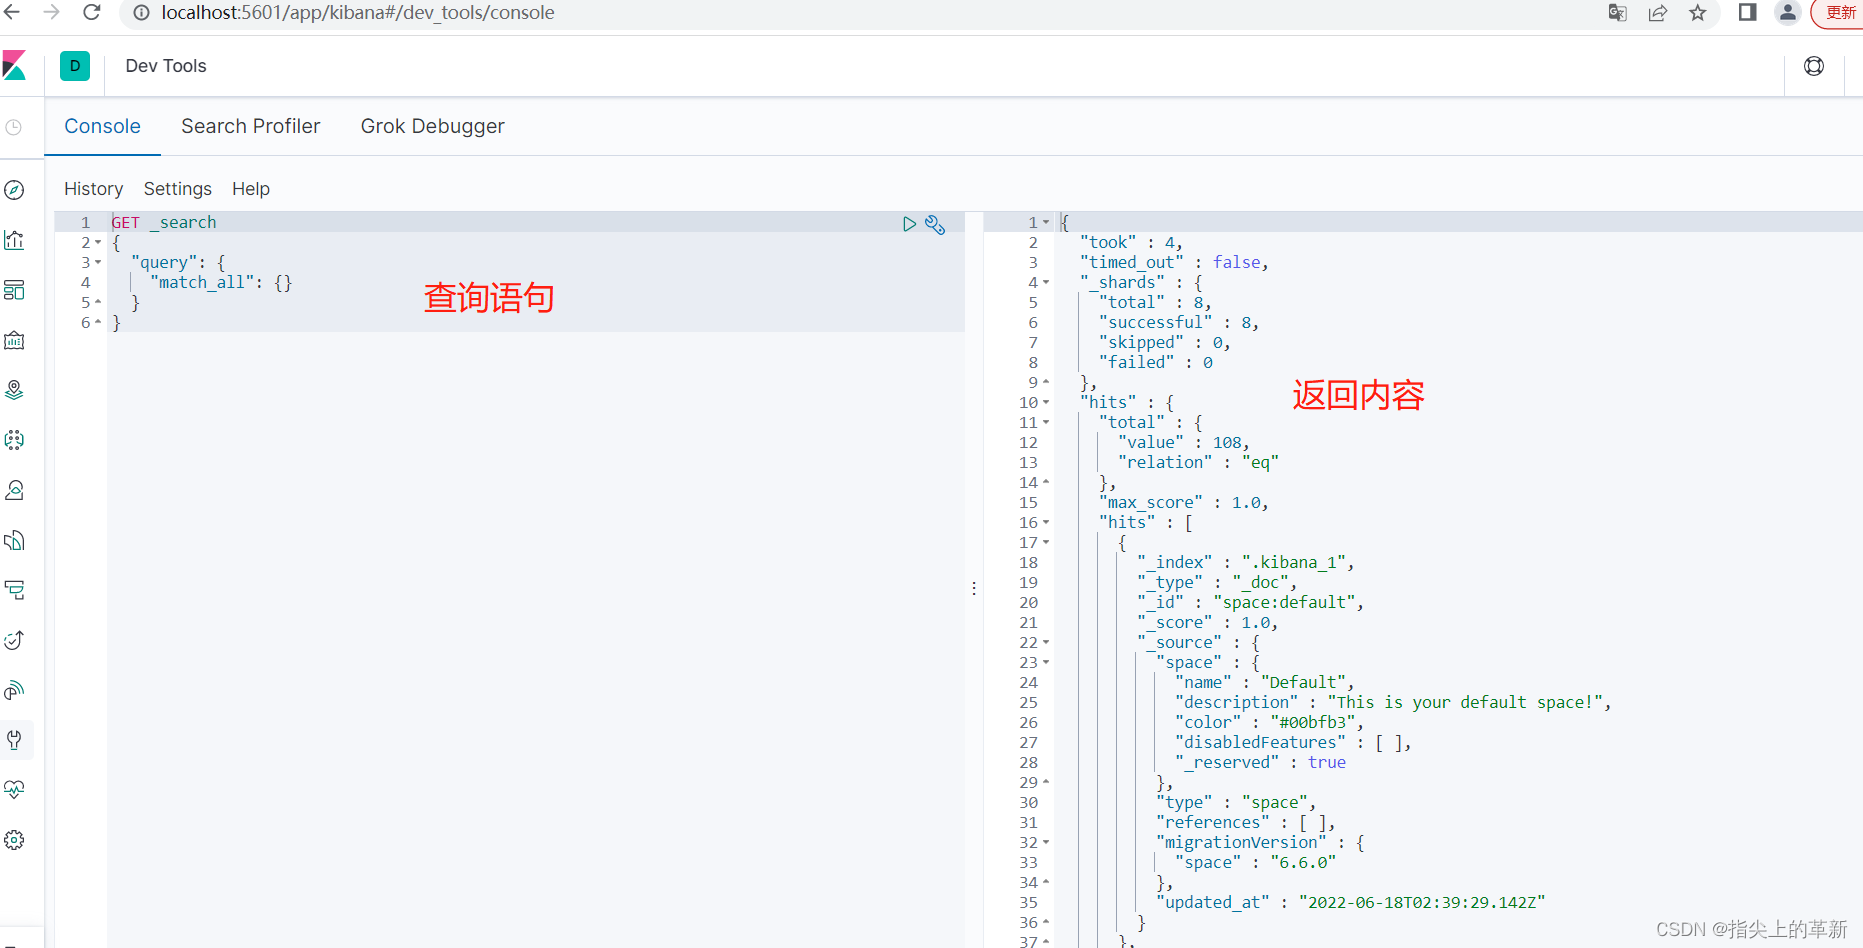Collapse inner "hits" array fold line 16
The image size is (1863, 948).
(x=1046, y=522)
